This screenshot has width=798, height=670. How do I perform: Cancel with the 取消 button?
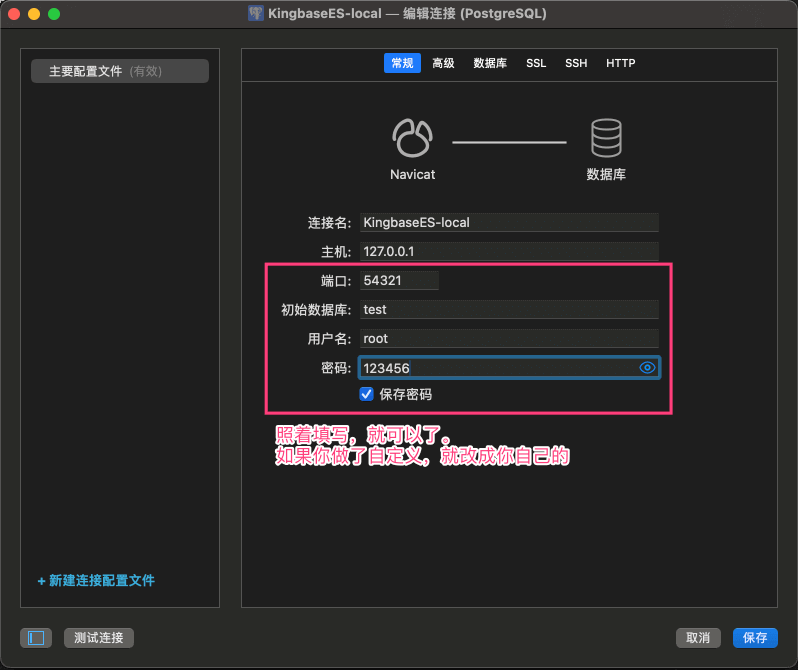[x=698, y=637]
